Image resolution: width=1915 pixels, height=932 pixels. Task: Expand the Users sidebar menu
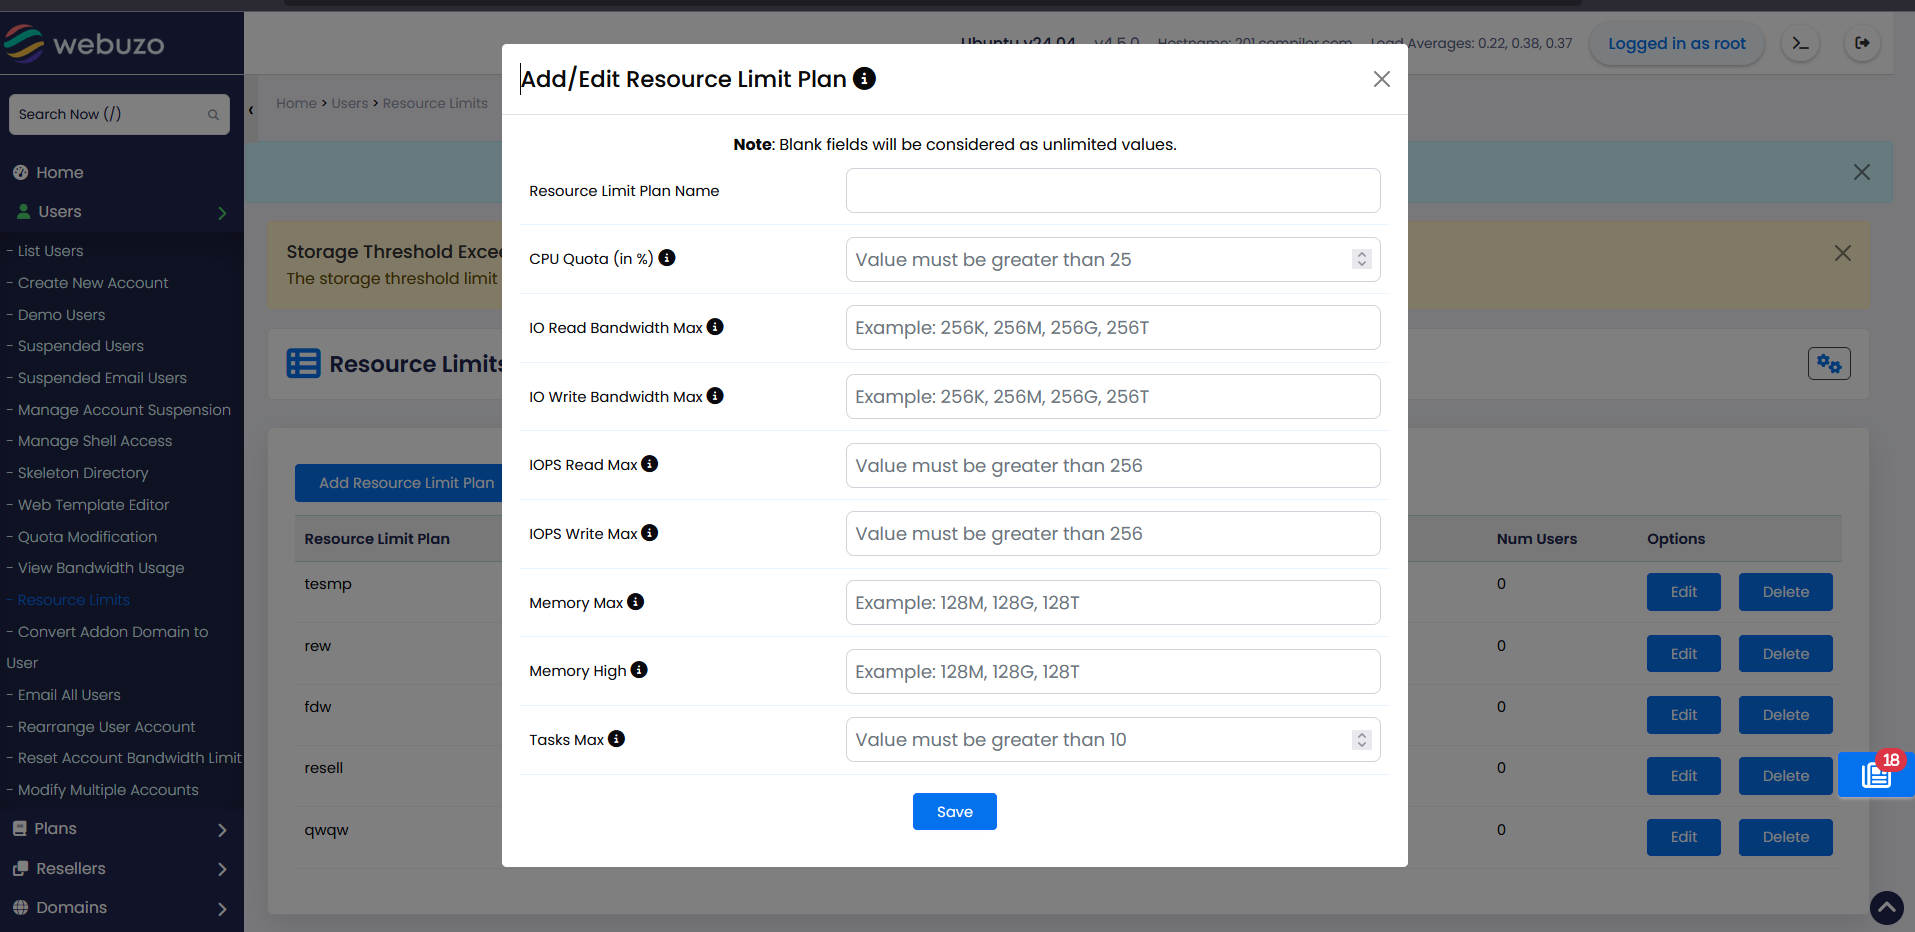[x=122, y=212]
